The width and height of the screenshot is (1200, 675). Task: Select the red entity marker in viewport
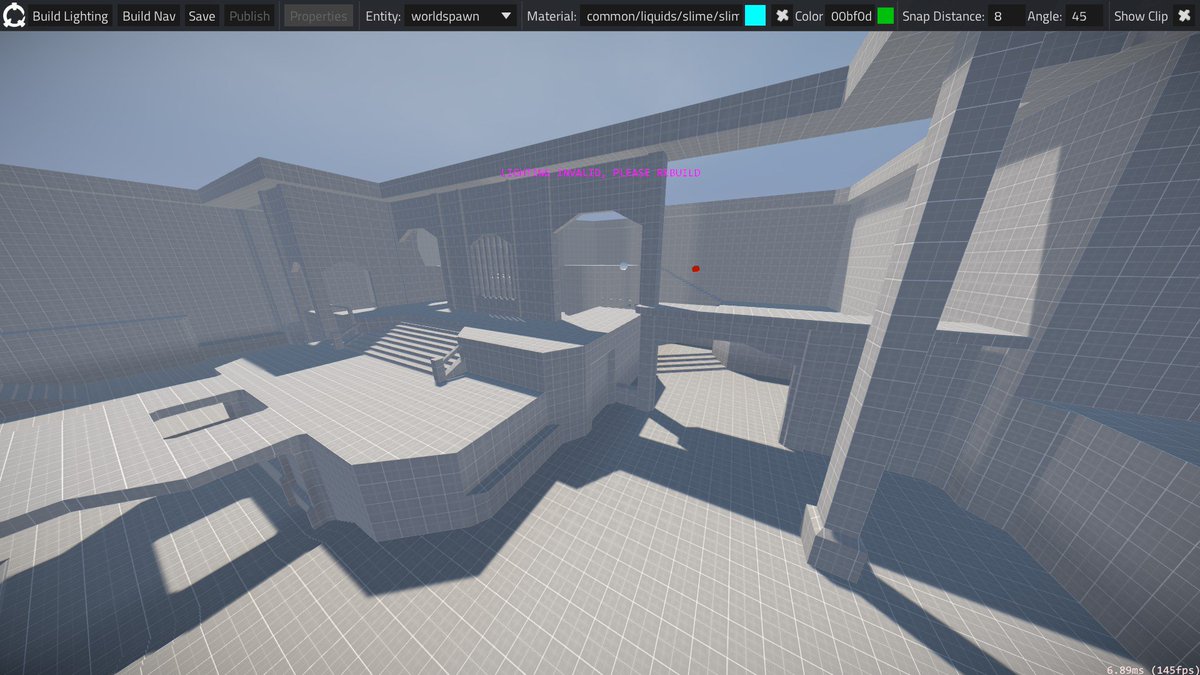[696, 268]
